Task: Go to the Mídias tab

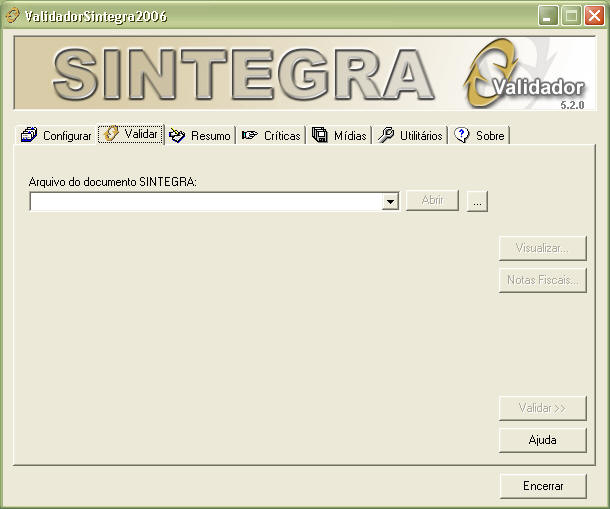Action: (x=340, y=135)
